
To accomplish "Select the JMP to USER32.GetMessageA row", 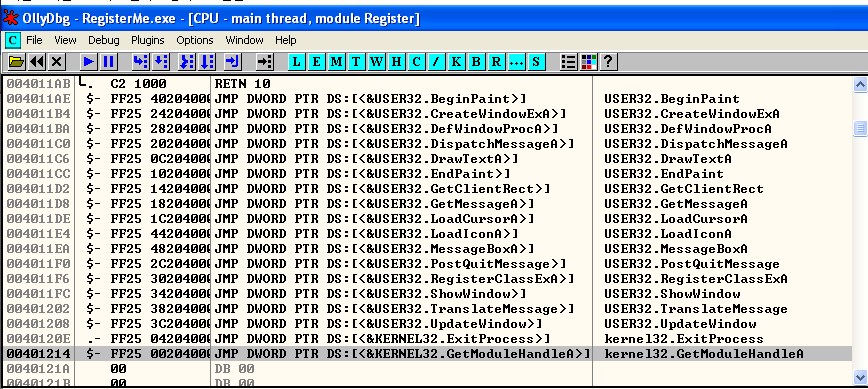I will [427, 204].
